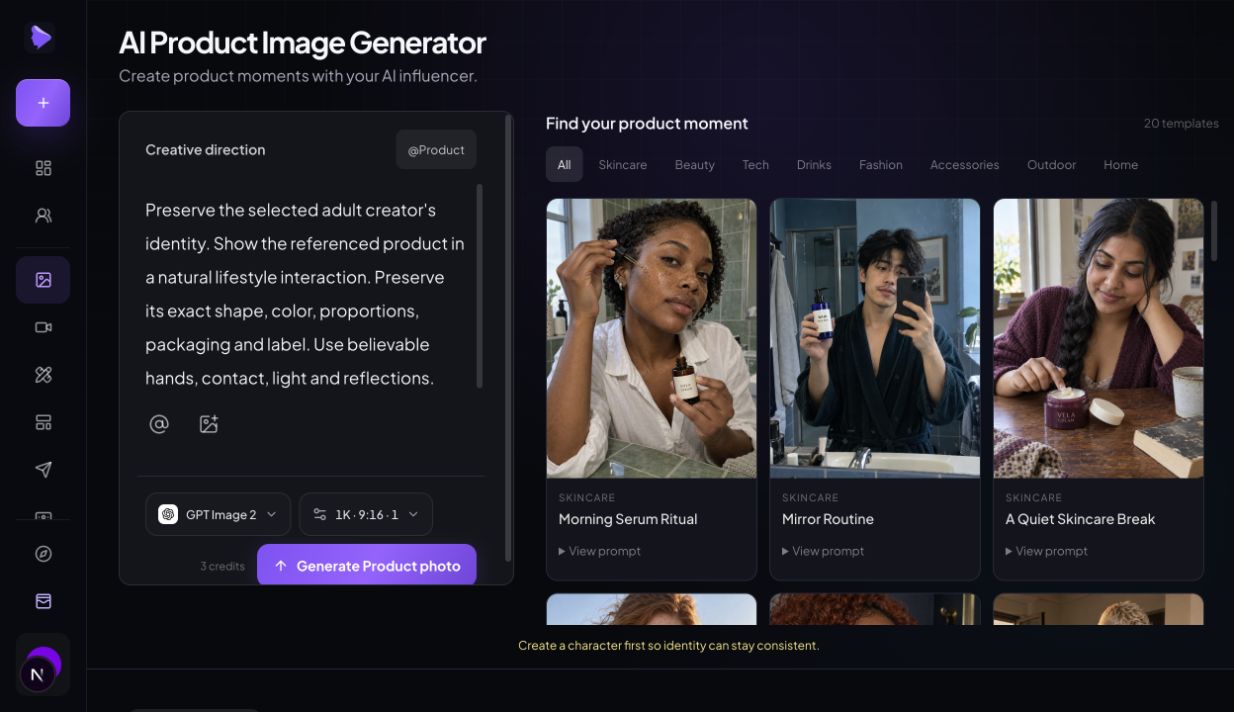
Task: Select the Outdoor category tab
Action: coord(1052,165)
